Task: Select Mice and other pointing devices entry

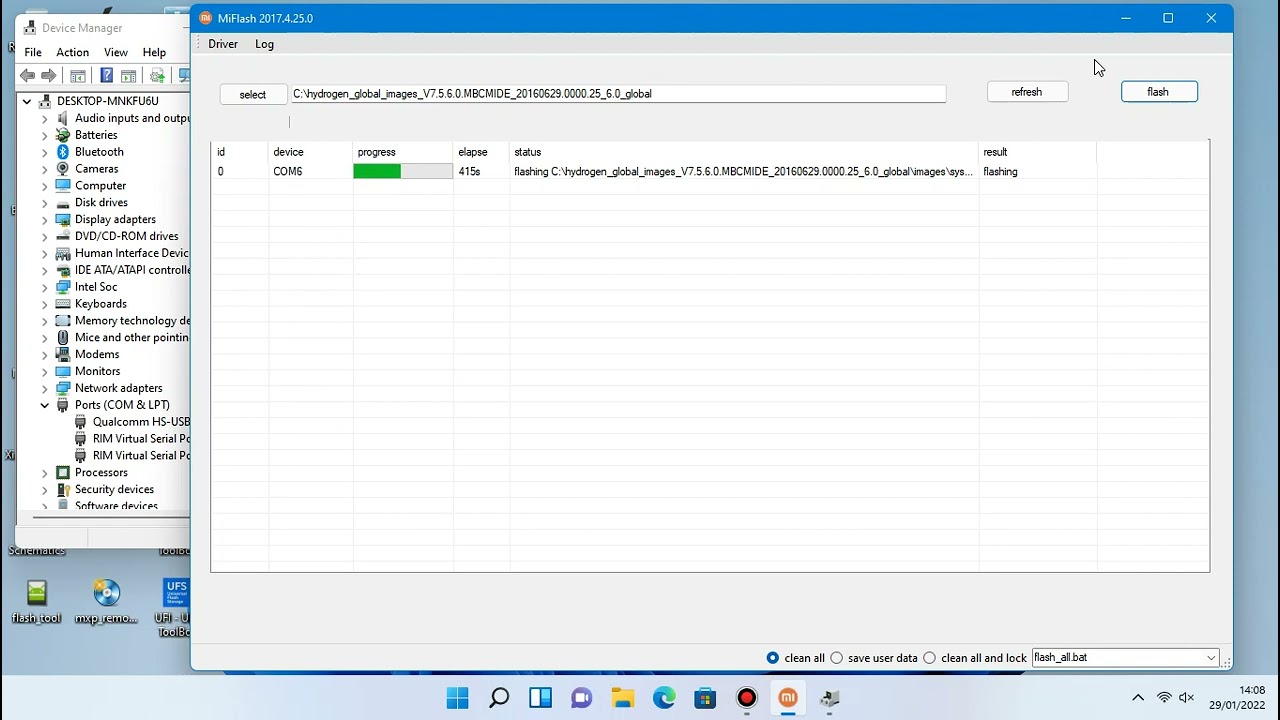Action: coord(131,338)
